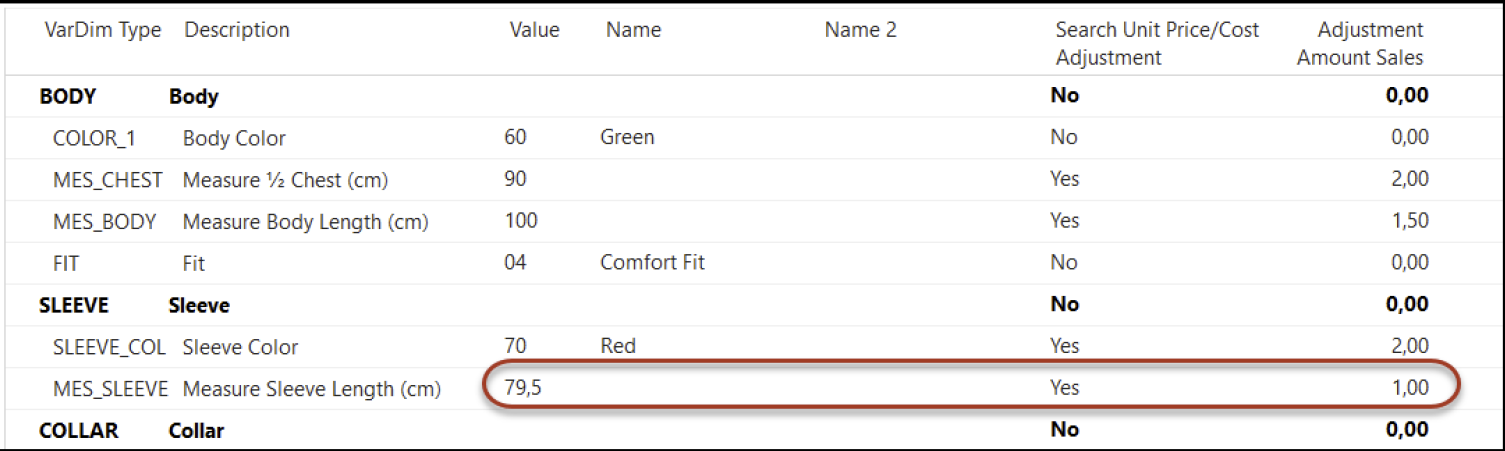1505x451 pixels.
Task: Click the Red name in SLEEVE_COL row
Action: click(618, 346)
